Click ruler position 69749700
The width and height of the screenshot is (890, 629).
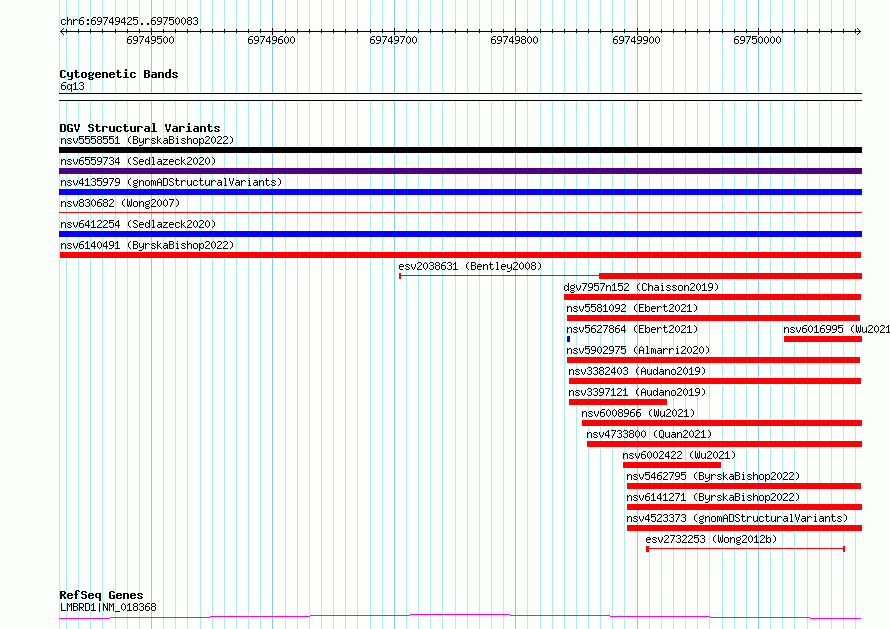[393, 40]
